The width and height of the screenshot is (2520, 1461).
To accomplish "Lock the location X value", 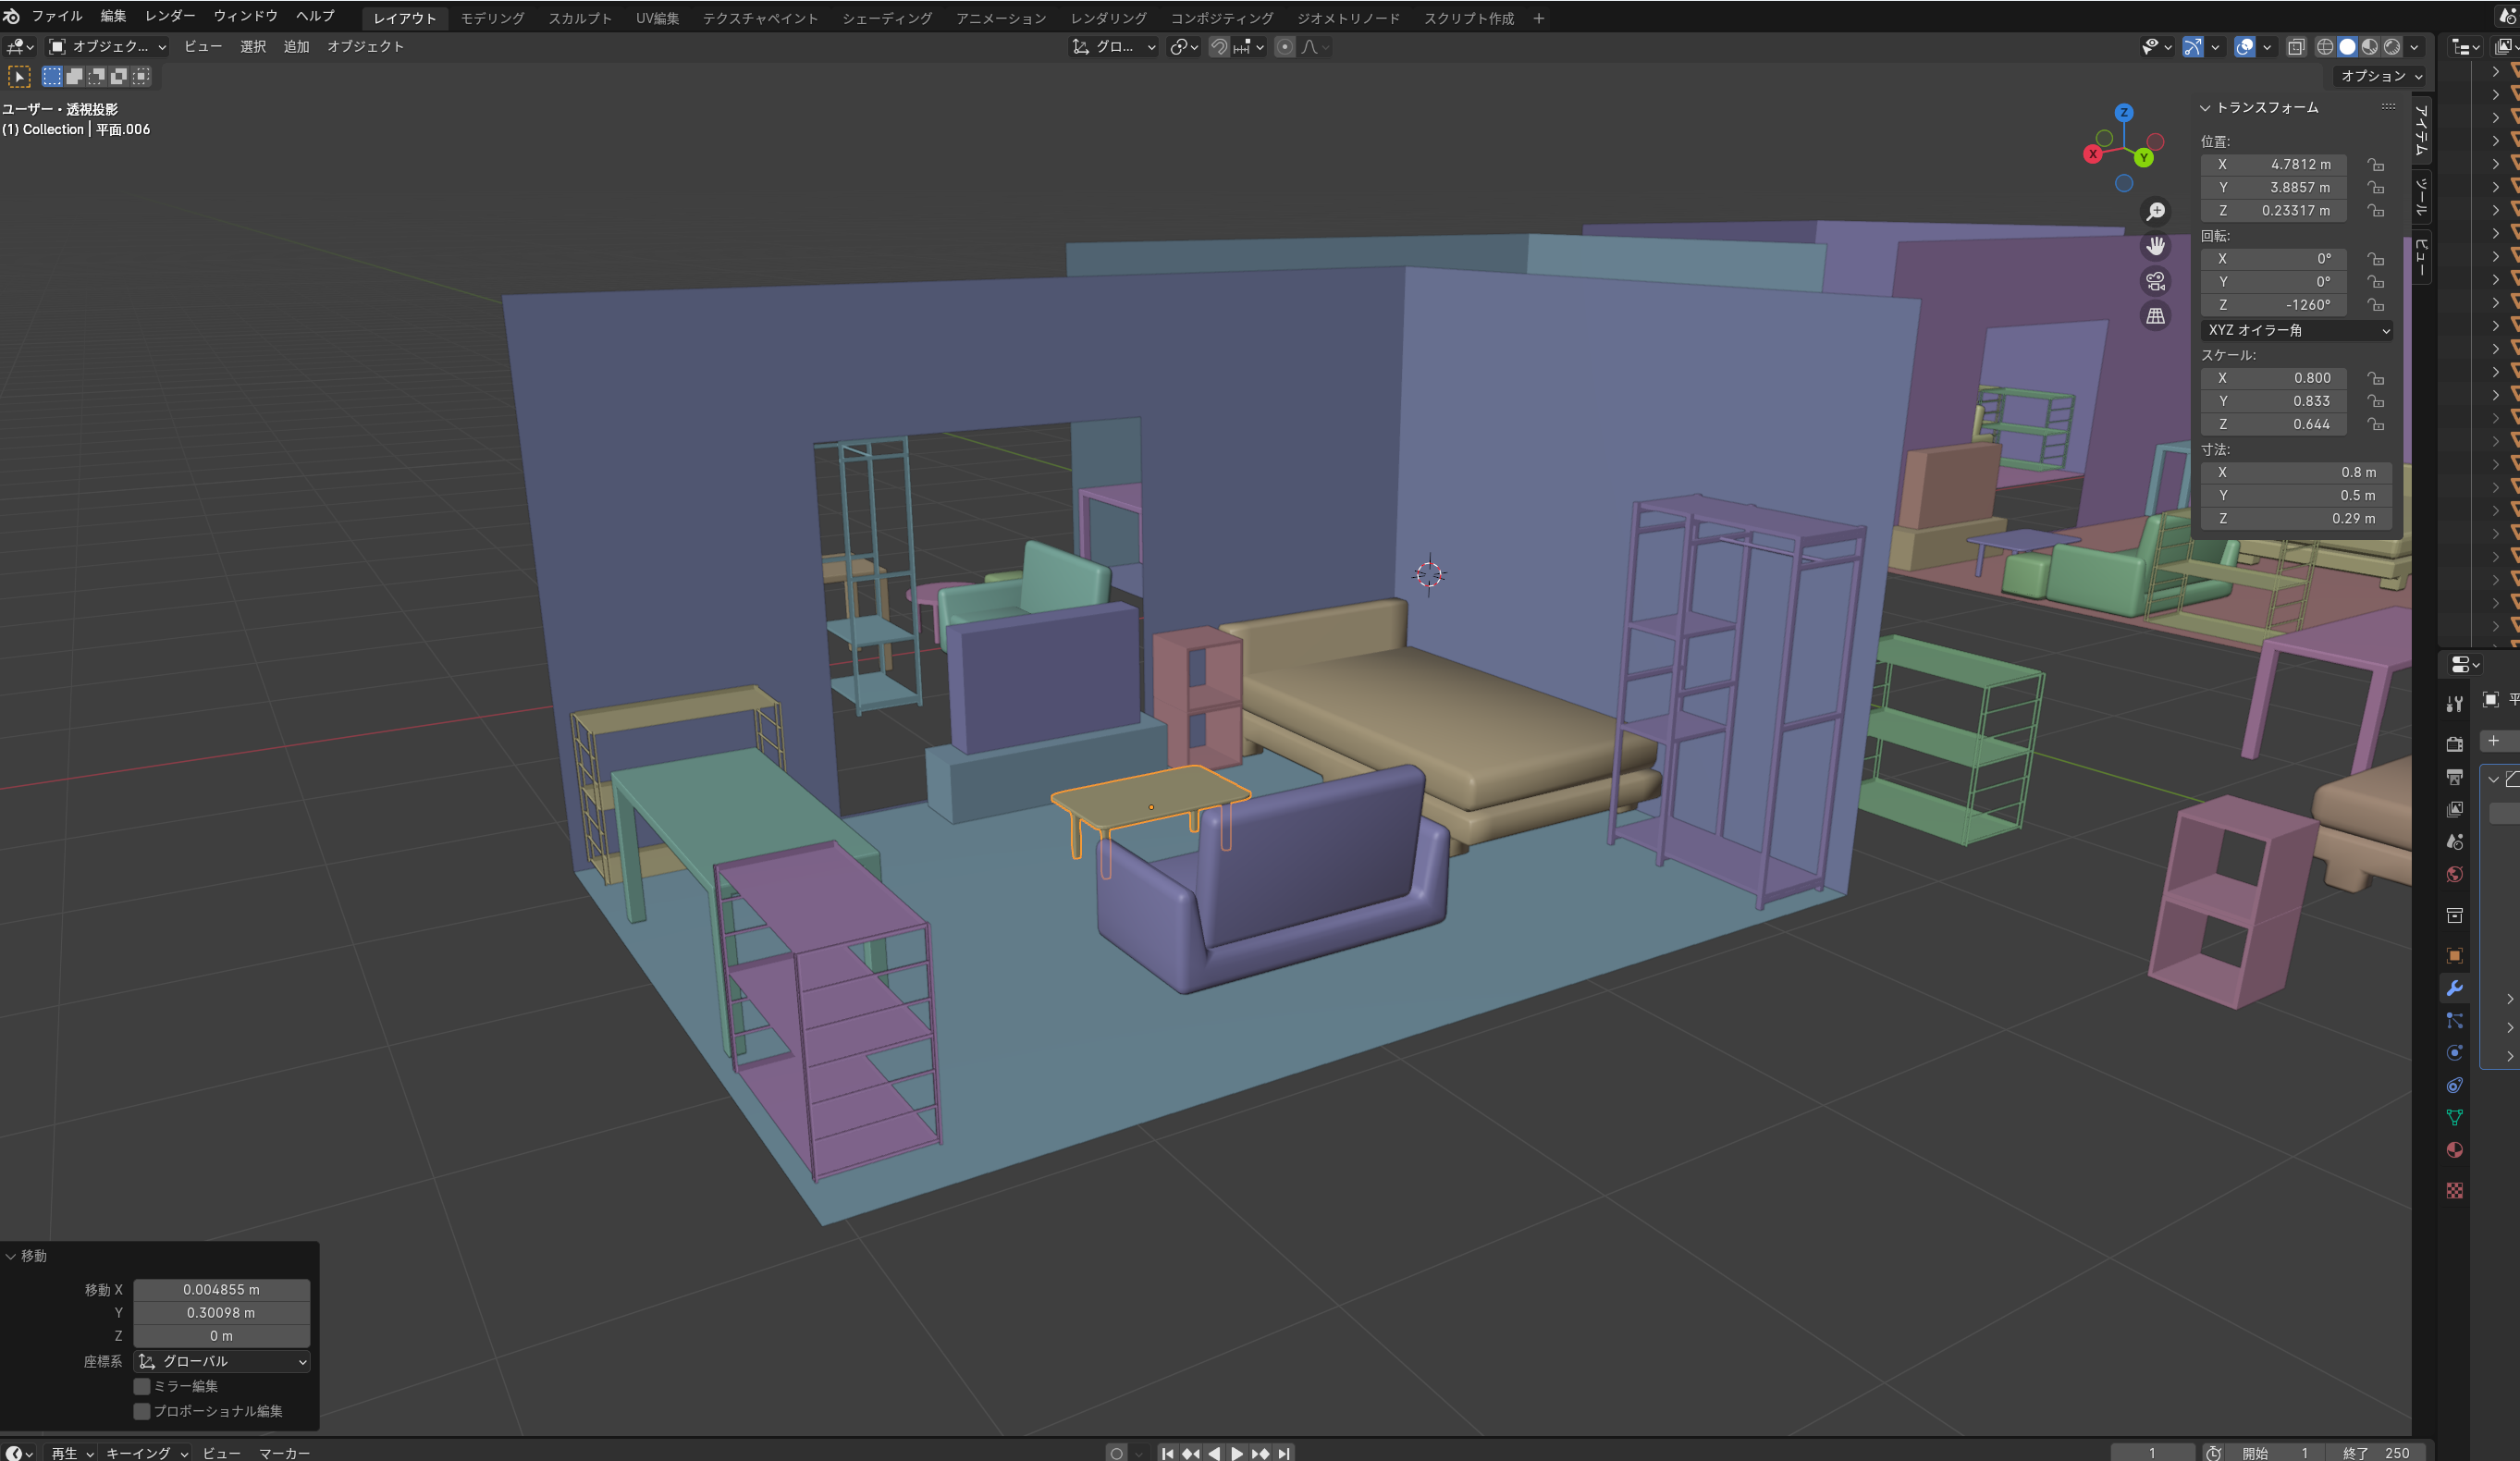I will pos(2375,165).
